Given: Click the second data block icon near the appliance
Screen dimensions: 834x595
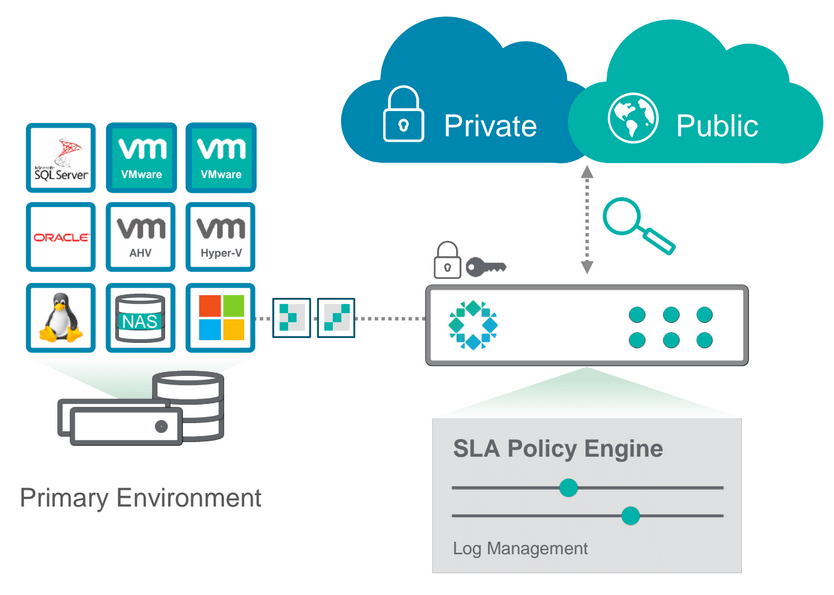Looking at the screenshot, I should point(336,318).
